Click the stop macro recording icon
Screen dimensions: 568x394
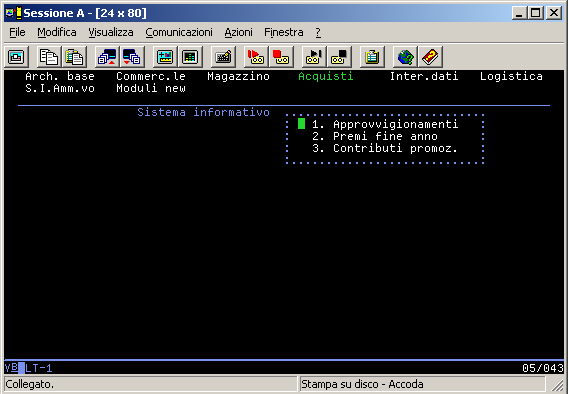pos(281,57)
